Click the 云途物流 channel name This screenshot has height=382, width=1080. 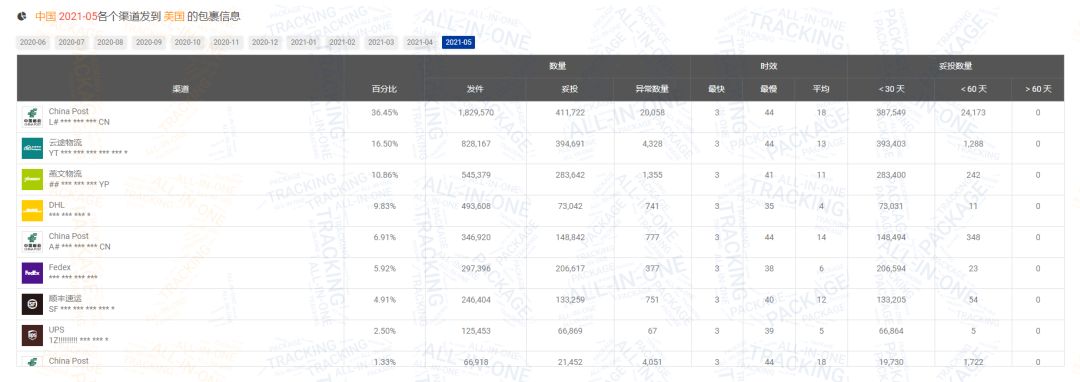click(65, 142)
